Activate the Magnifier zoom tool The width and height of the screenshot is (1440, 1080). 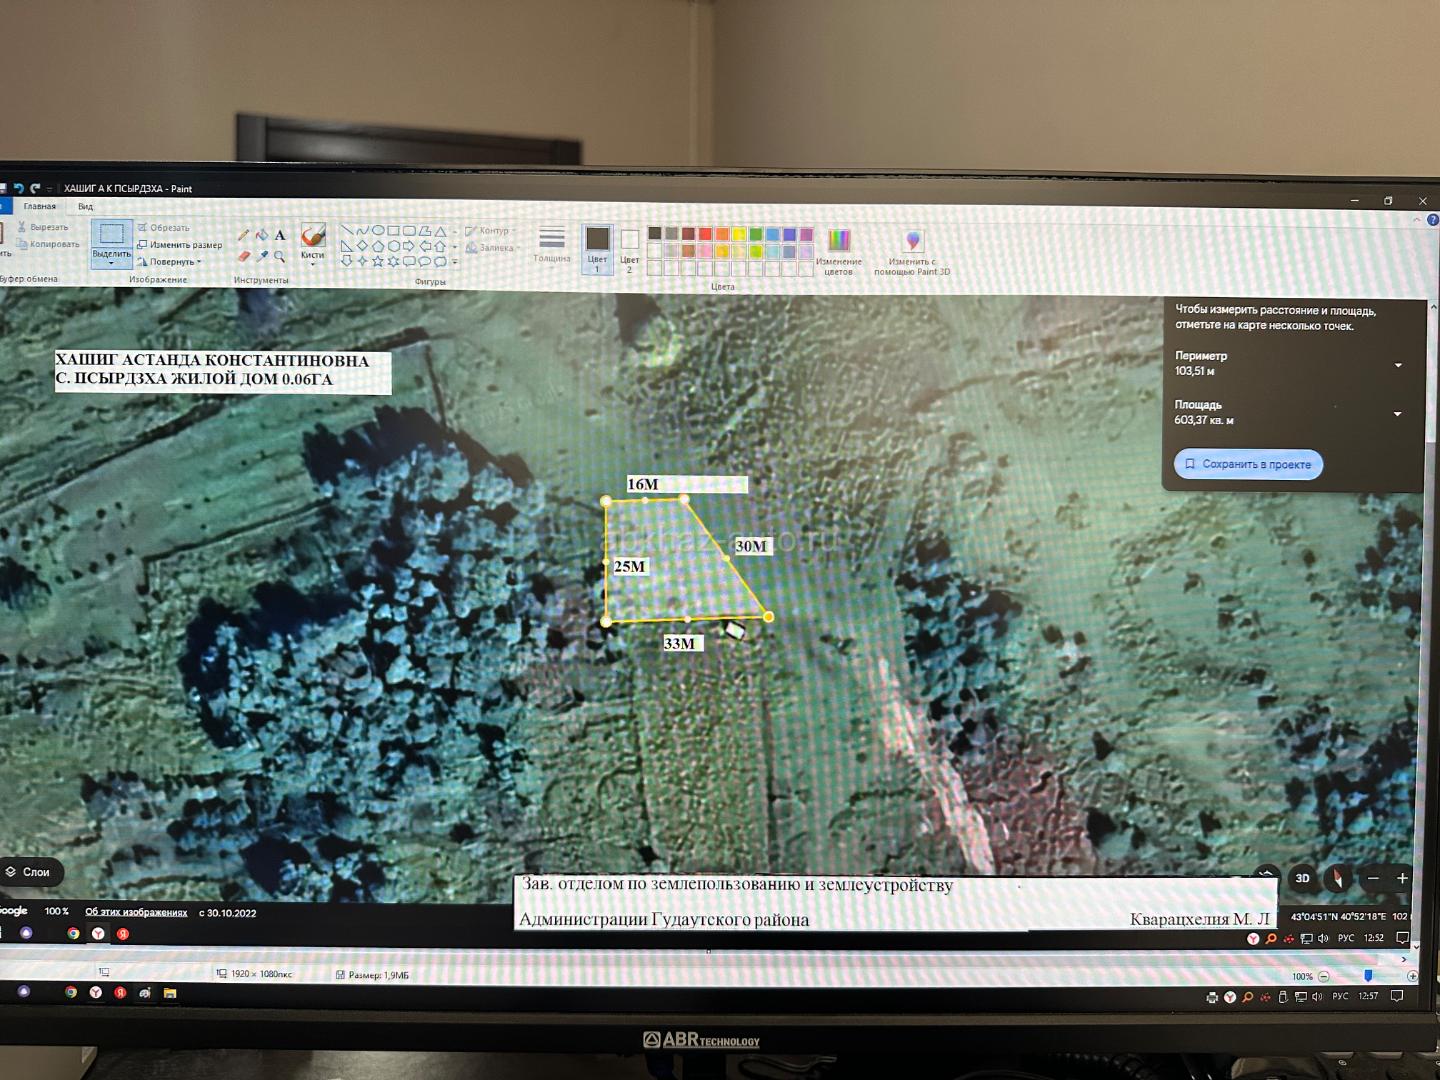tap(280, 257)
